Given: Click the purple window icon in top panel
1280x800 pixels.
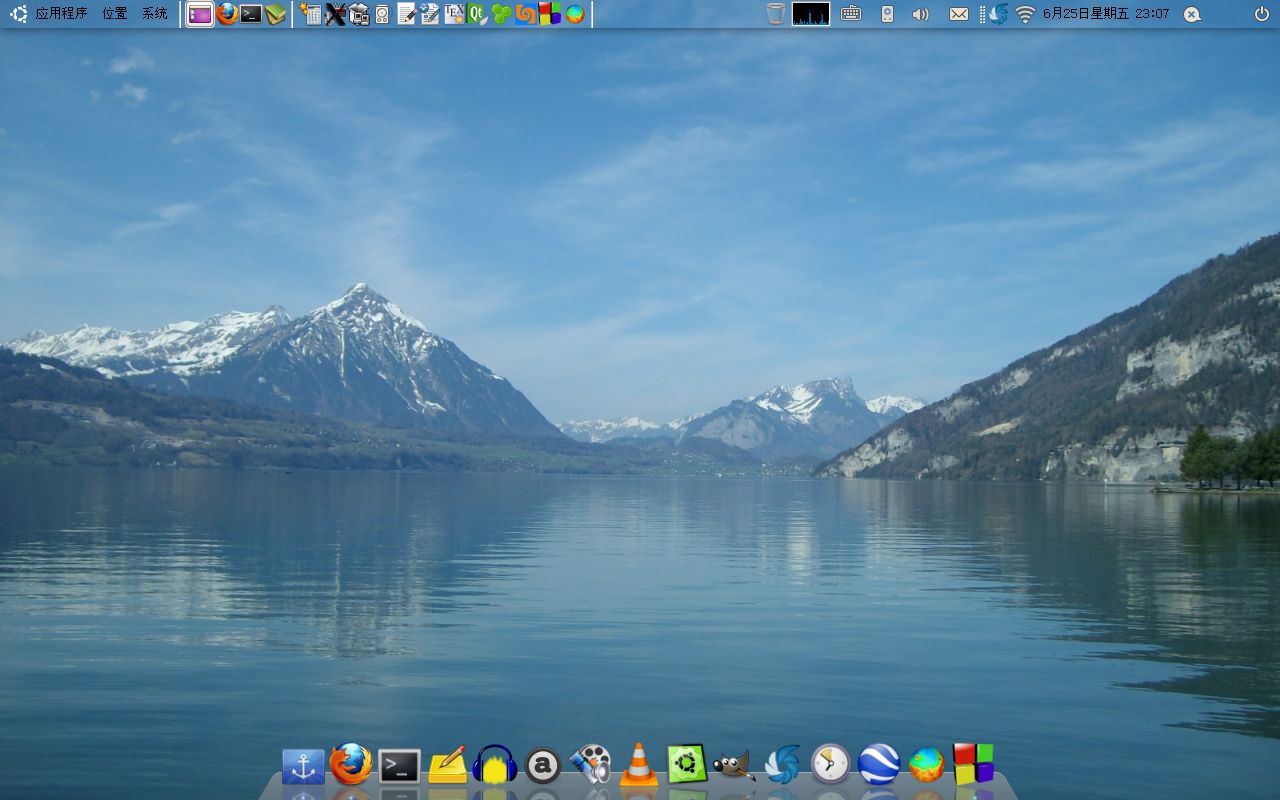Looking at the screenshot, I should (x=200, y=14).
